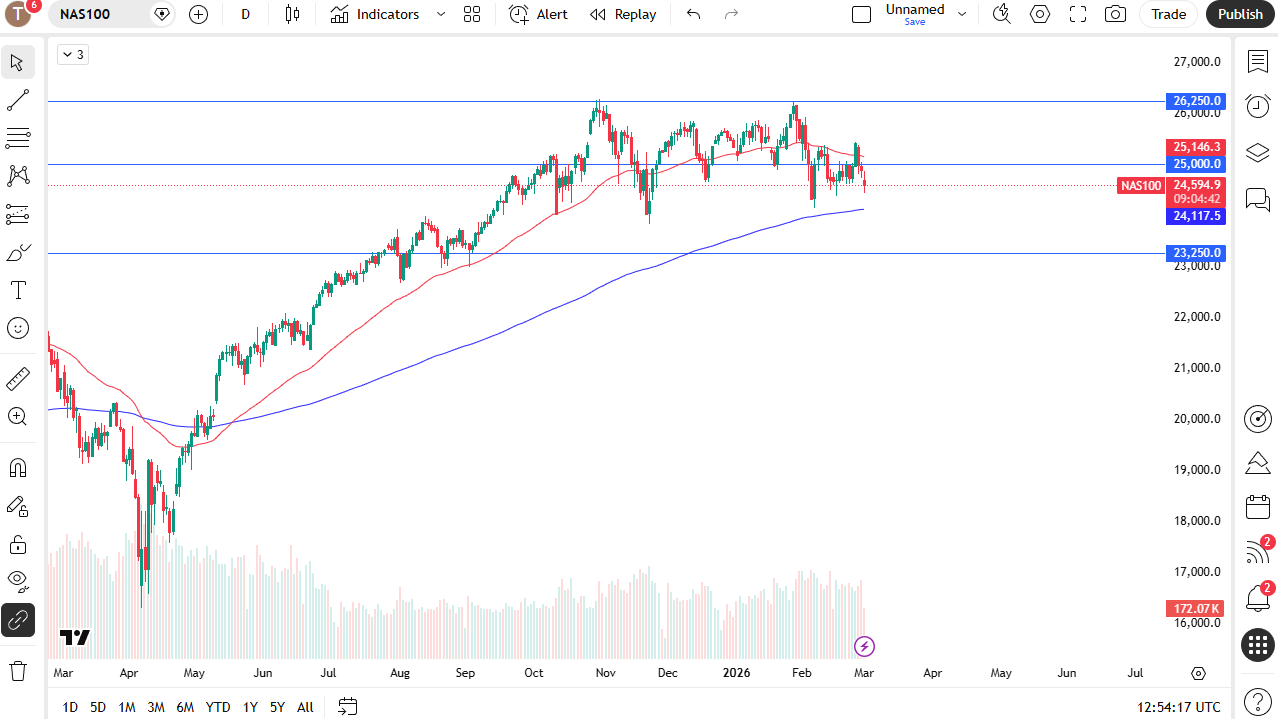The width and height of the screenshot is (1278, 719).
Task: Open the calendar panel
Action: pos(1257,507)
